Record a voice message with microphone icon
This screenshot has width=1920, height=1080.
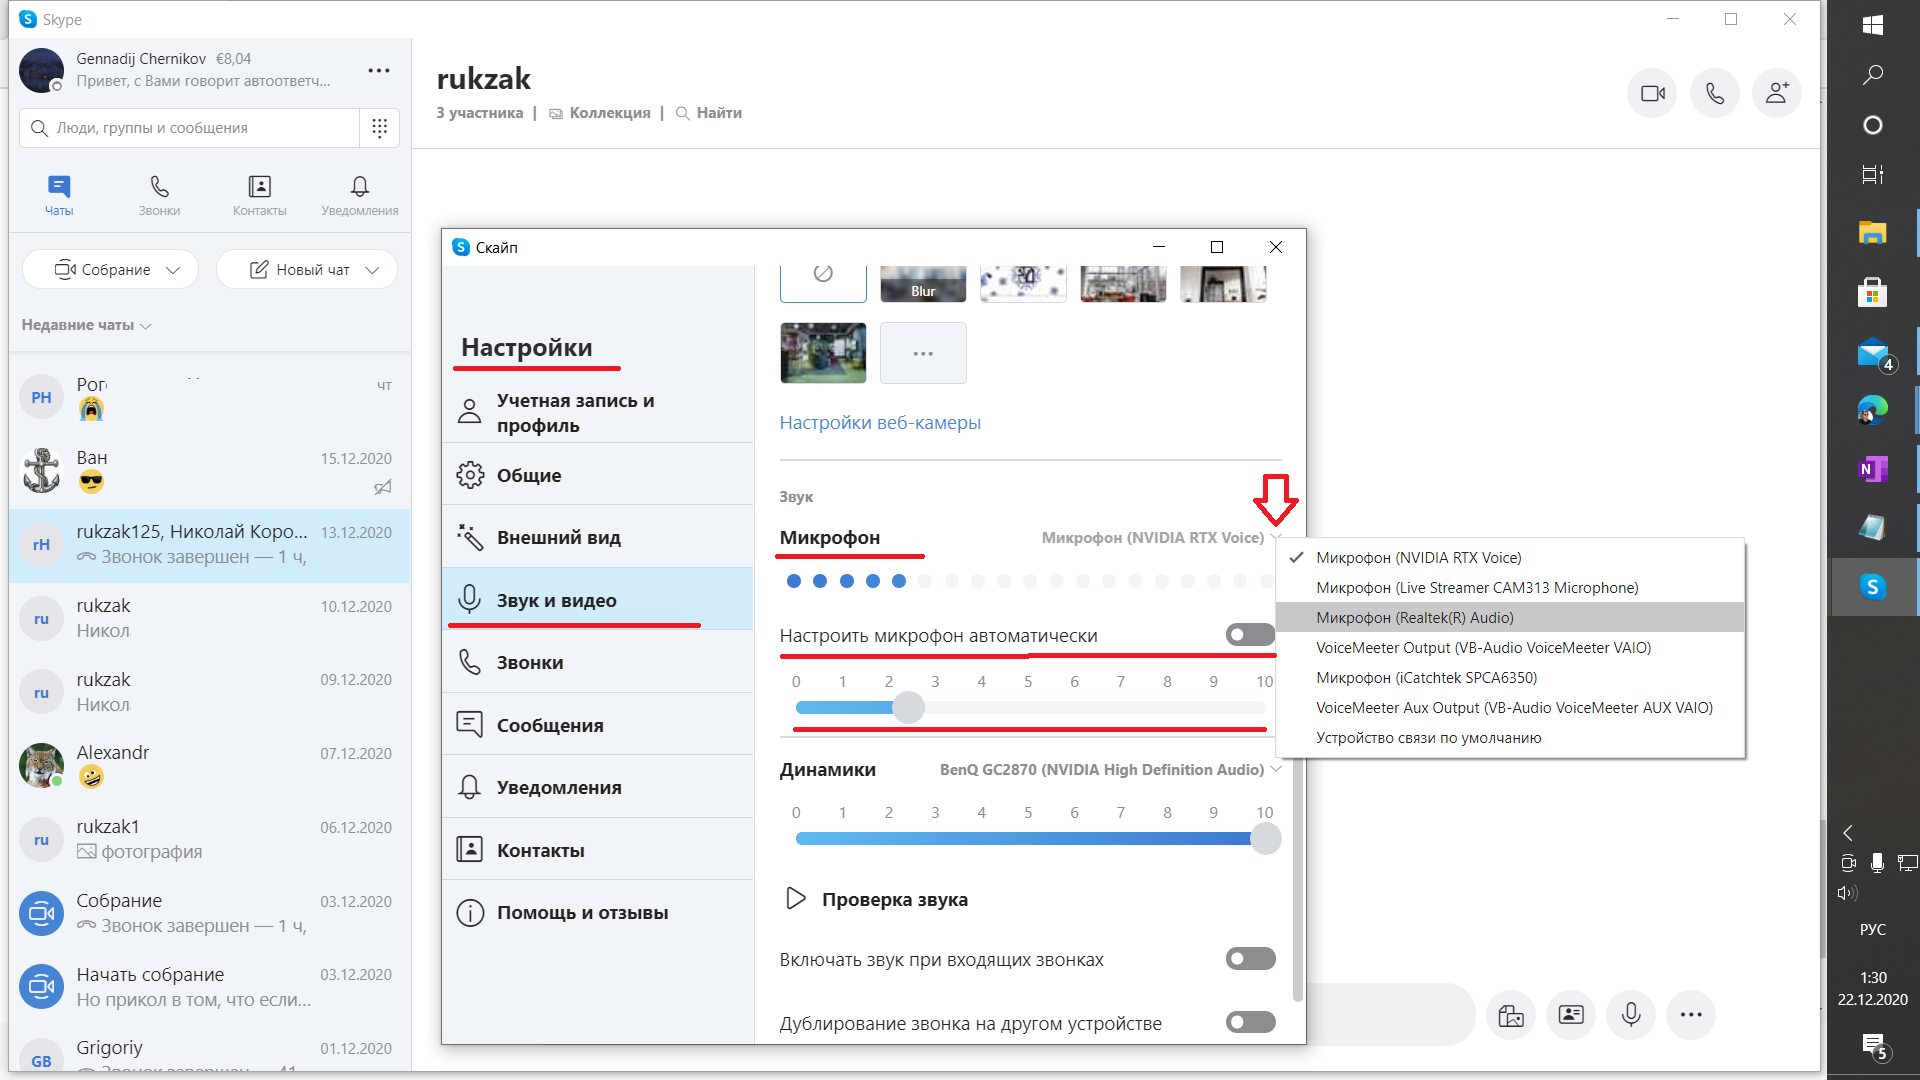(1631, 1015)
